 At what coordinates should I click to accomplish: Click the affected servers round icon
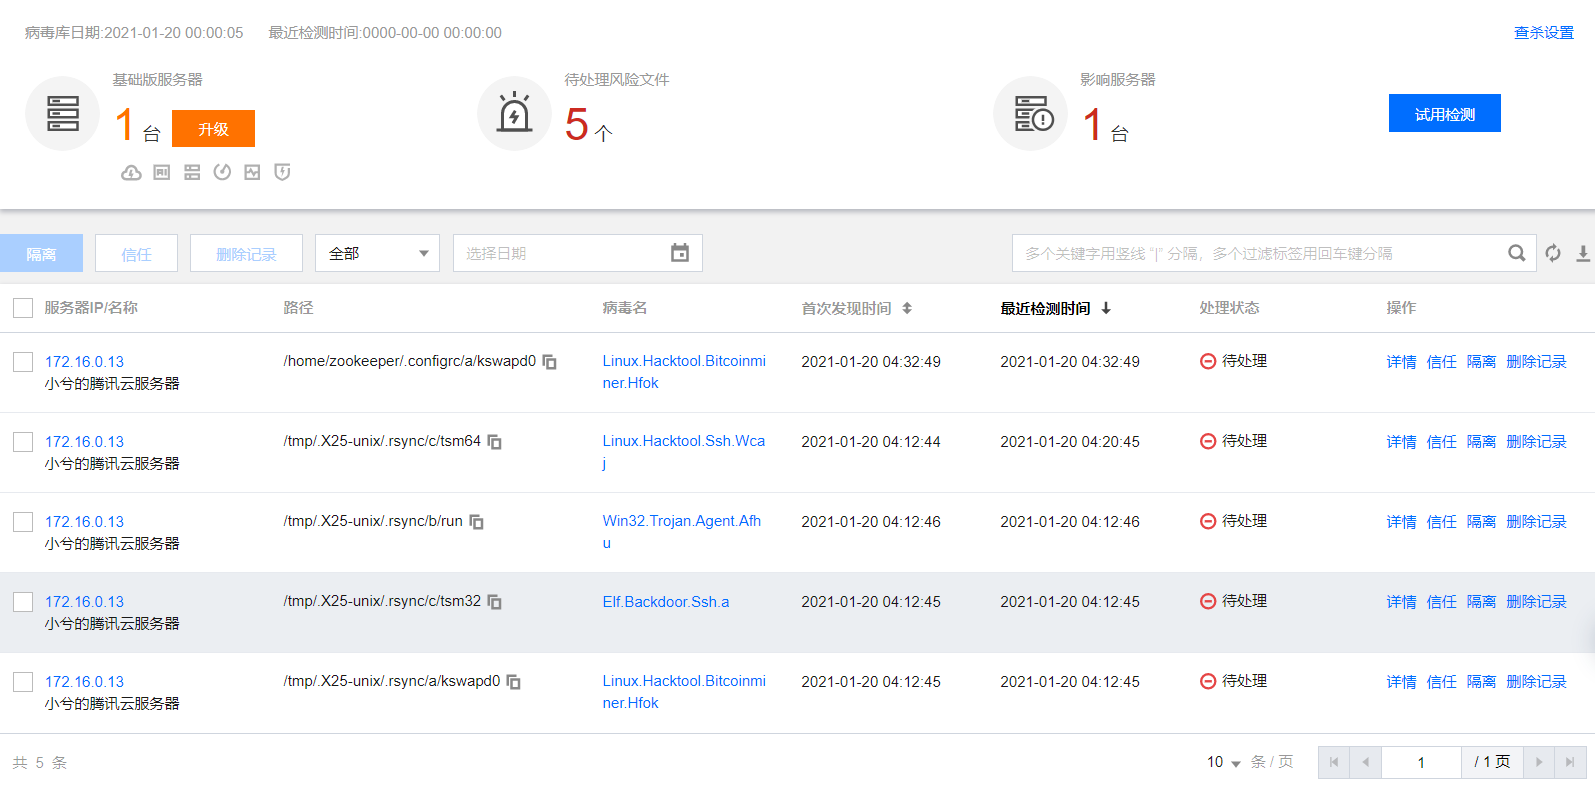(x=1031, y=114)
